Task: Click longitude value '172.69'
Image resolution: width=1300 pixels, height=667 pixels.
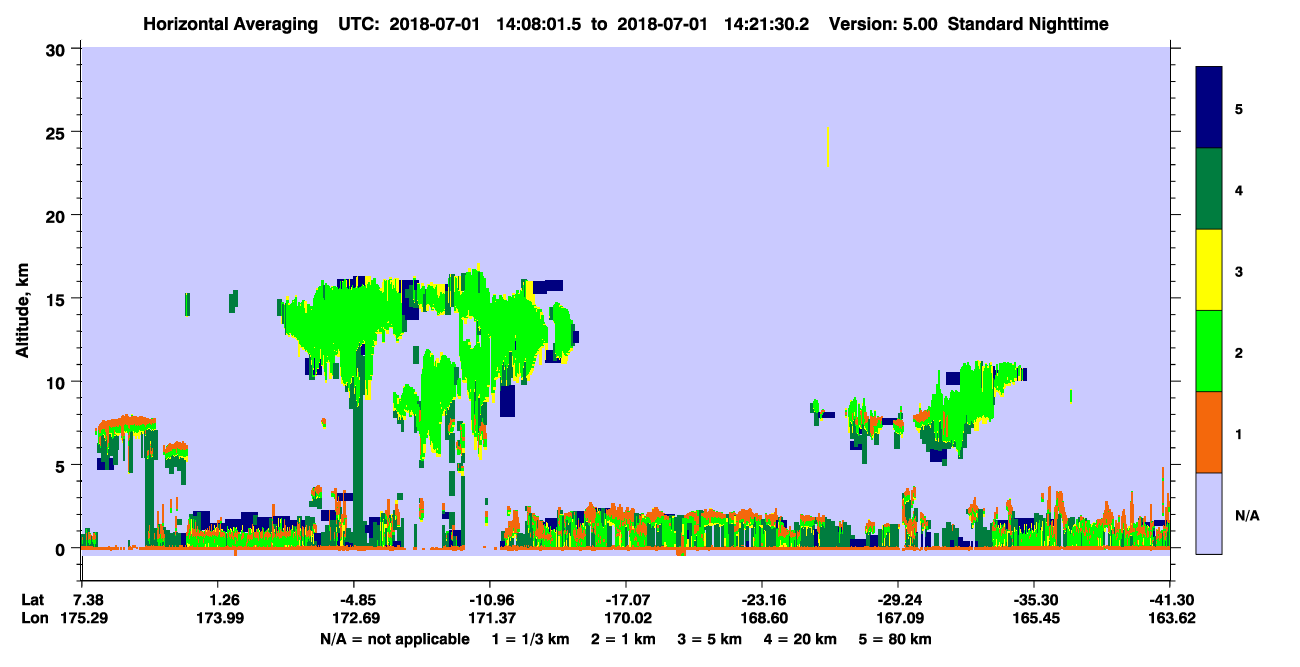Action: (x=356, y=618)
